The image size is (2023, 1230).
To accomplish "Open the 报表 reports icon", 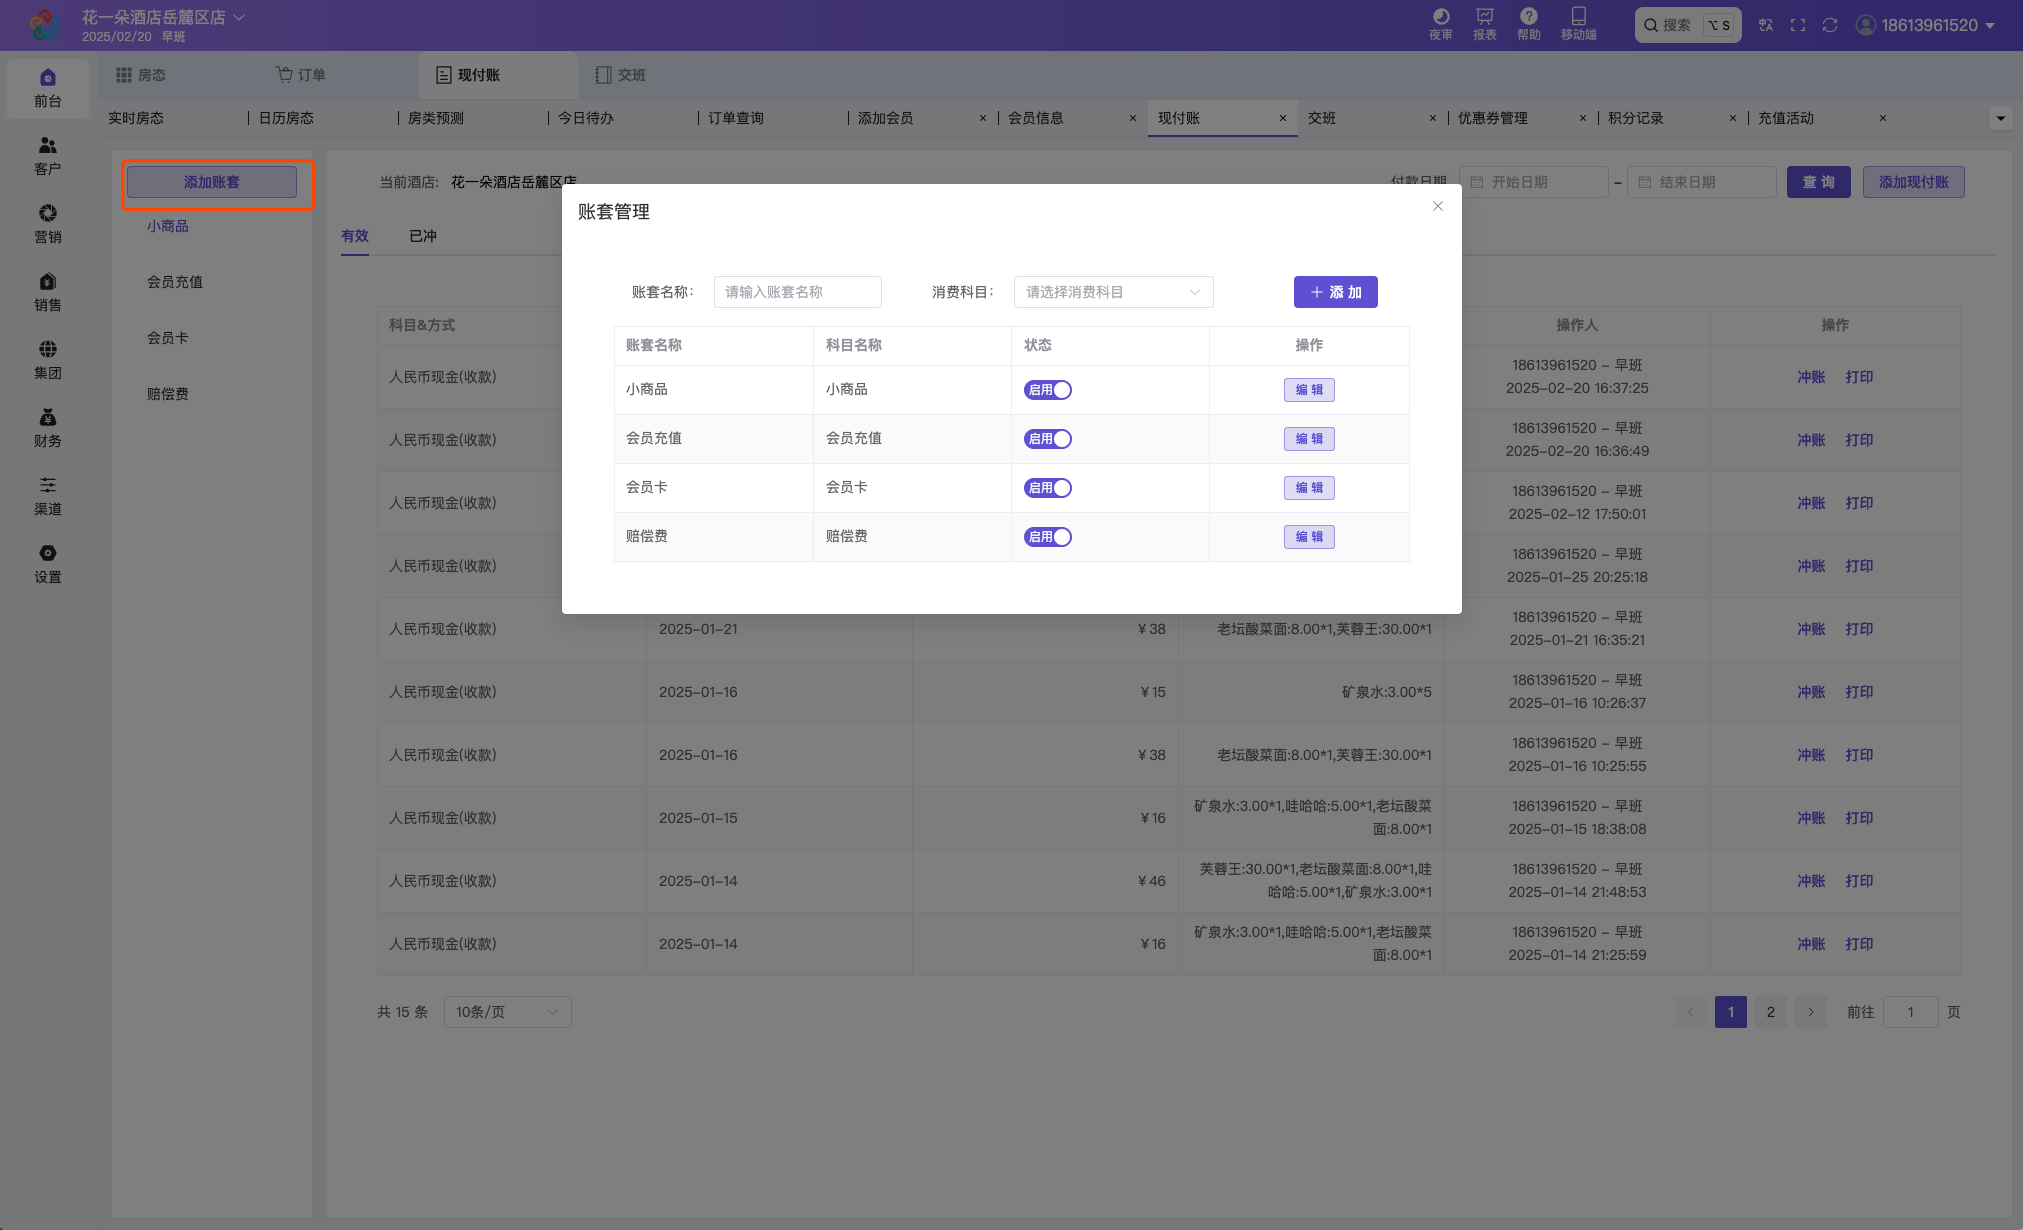I will (x=1484, y=24).
